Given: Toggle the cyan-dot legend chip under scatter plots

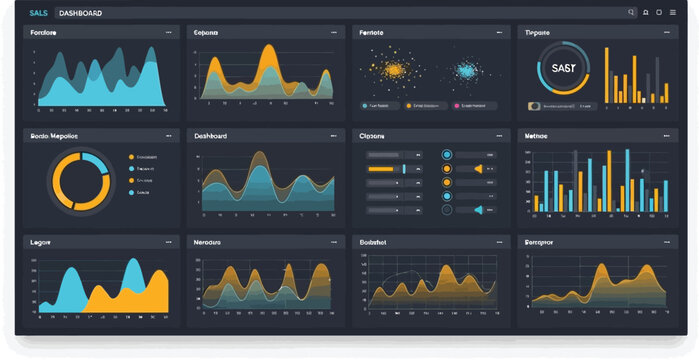Looking at the screenshot, I should (x=379, y=106).
